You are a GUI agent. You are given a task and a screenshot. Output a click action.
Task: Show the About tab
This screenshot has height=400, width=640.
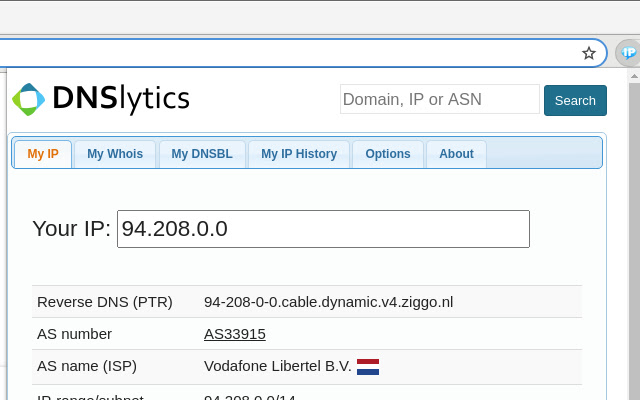point(456,154)
